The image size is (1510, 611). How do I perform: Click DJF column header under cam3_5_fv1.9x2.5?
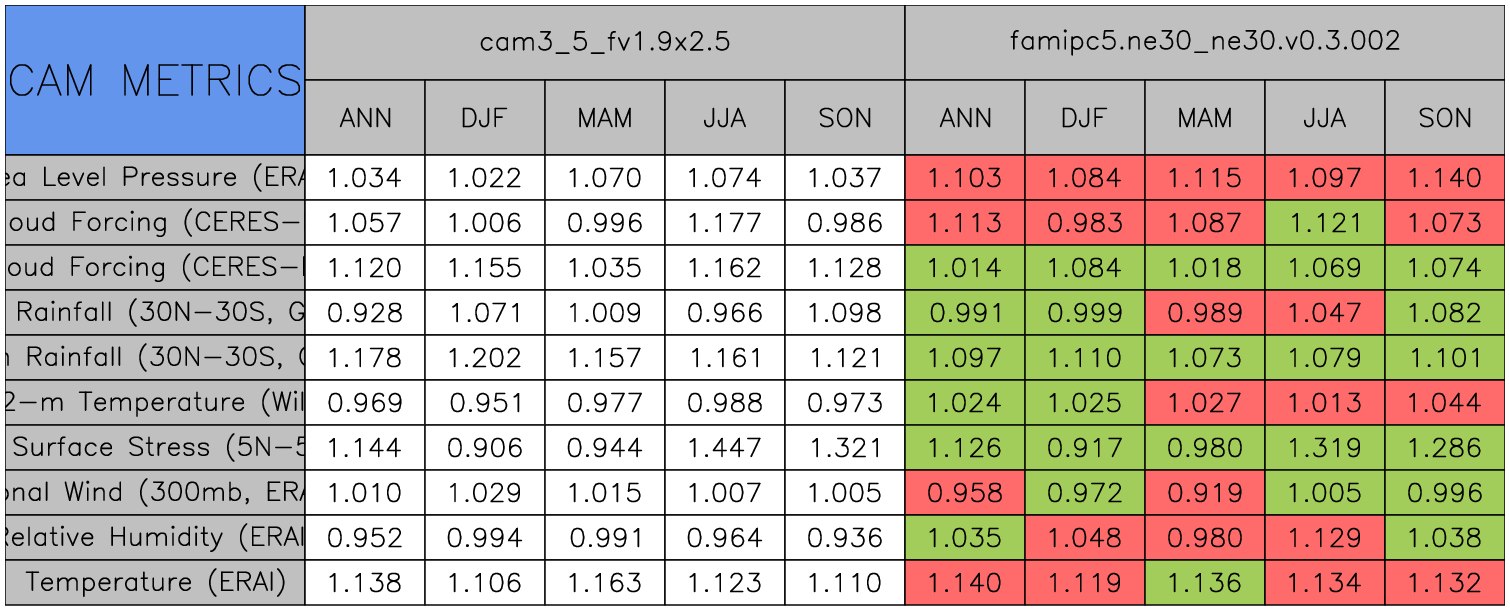click(484, 118)
